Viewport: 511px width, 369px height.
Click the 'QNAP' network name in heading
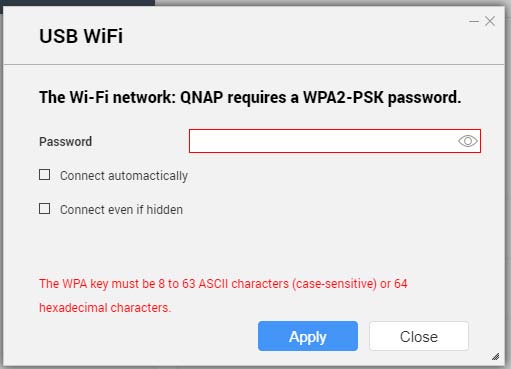[201, 97]
